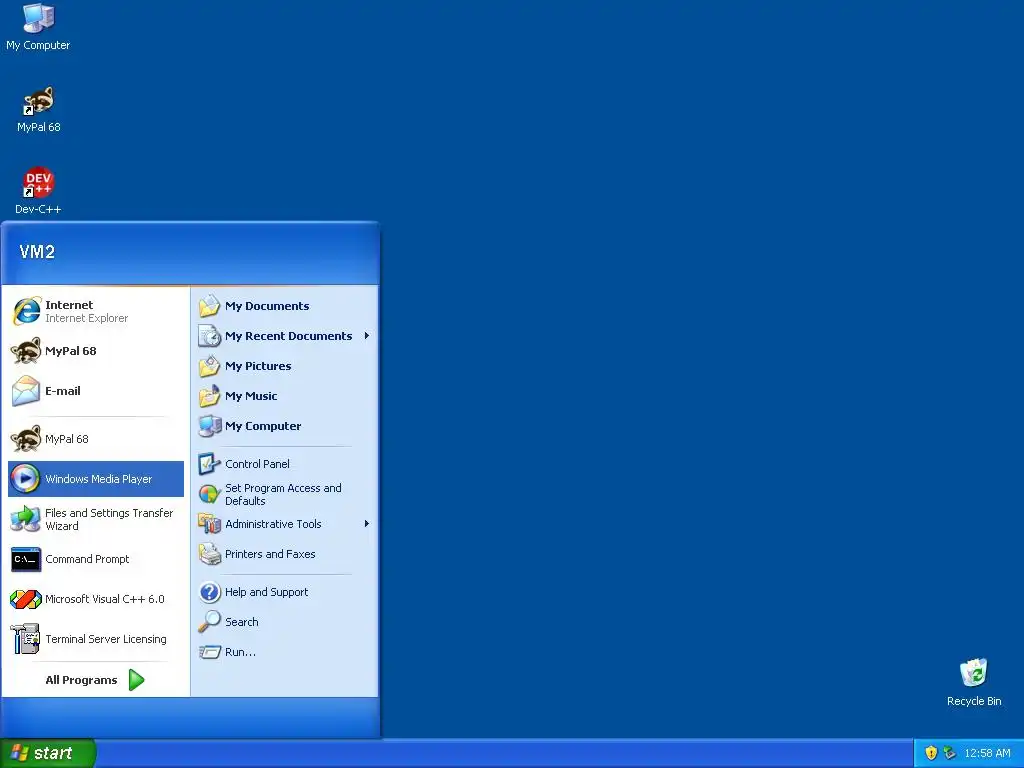This screenshot has width=1024, height=768.
Task: Expand the All Programs green arrow
Action: [x=136, y=680]
